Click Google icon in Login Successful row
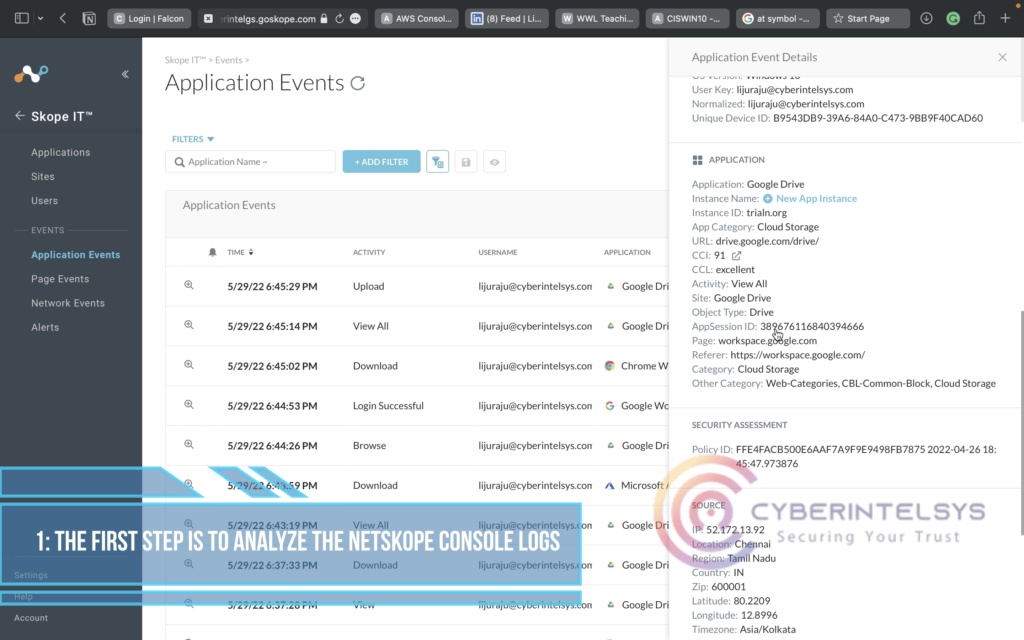The height and width of the screenshot is (640, 1024). (609, 406)
